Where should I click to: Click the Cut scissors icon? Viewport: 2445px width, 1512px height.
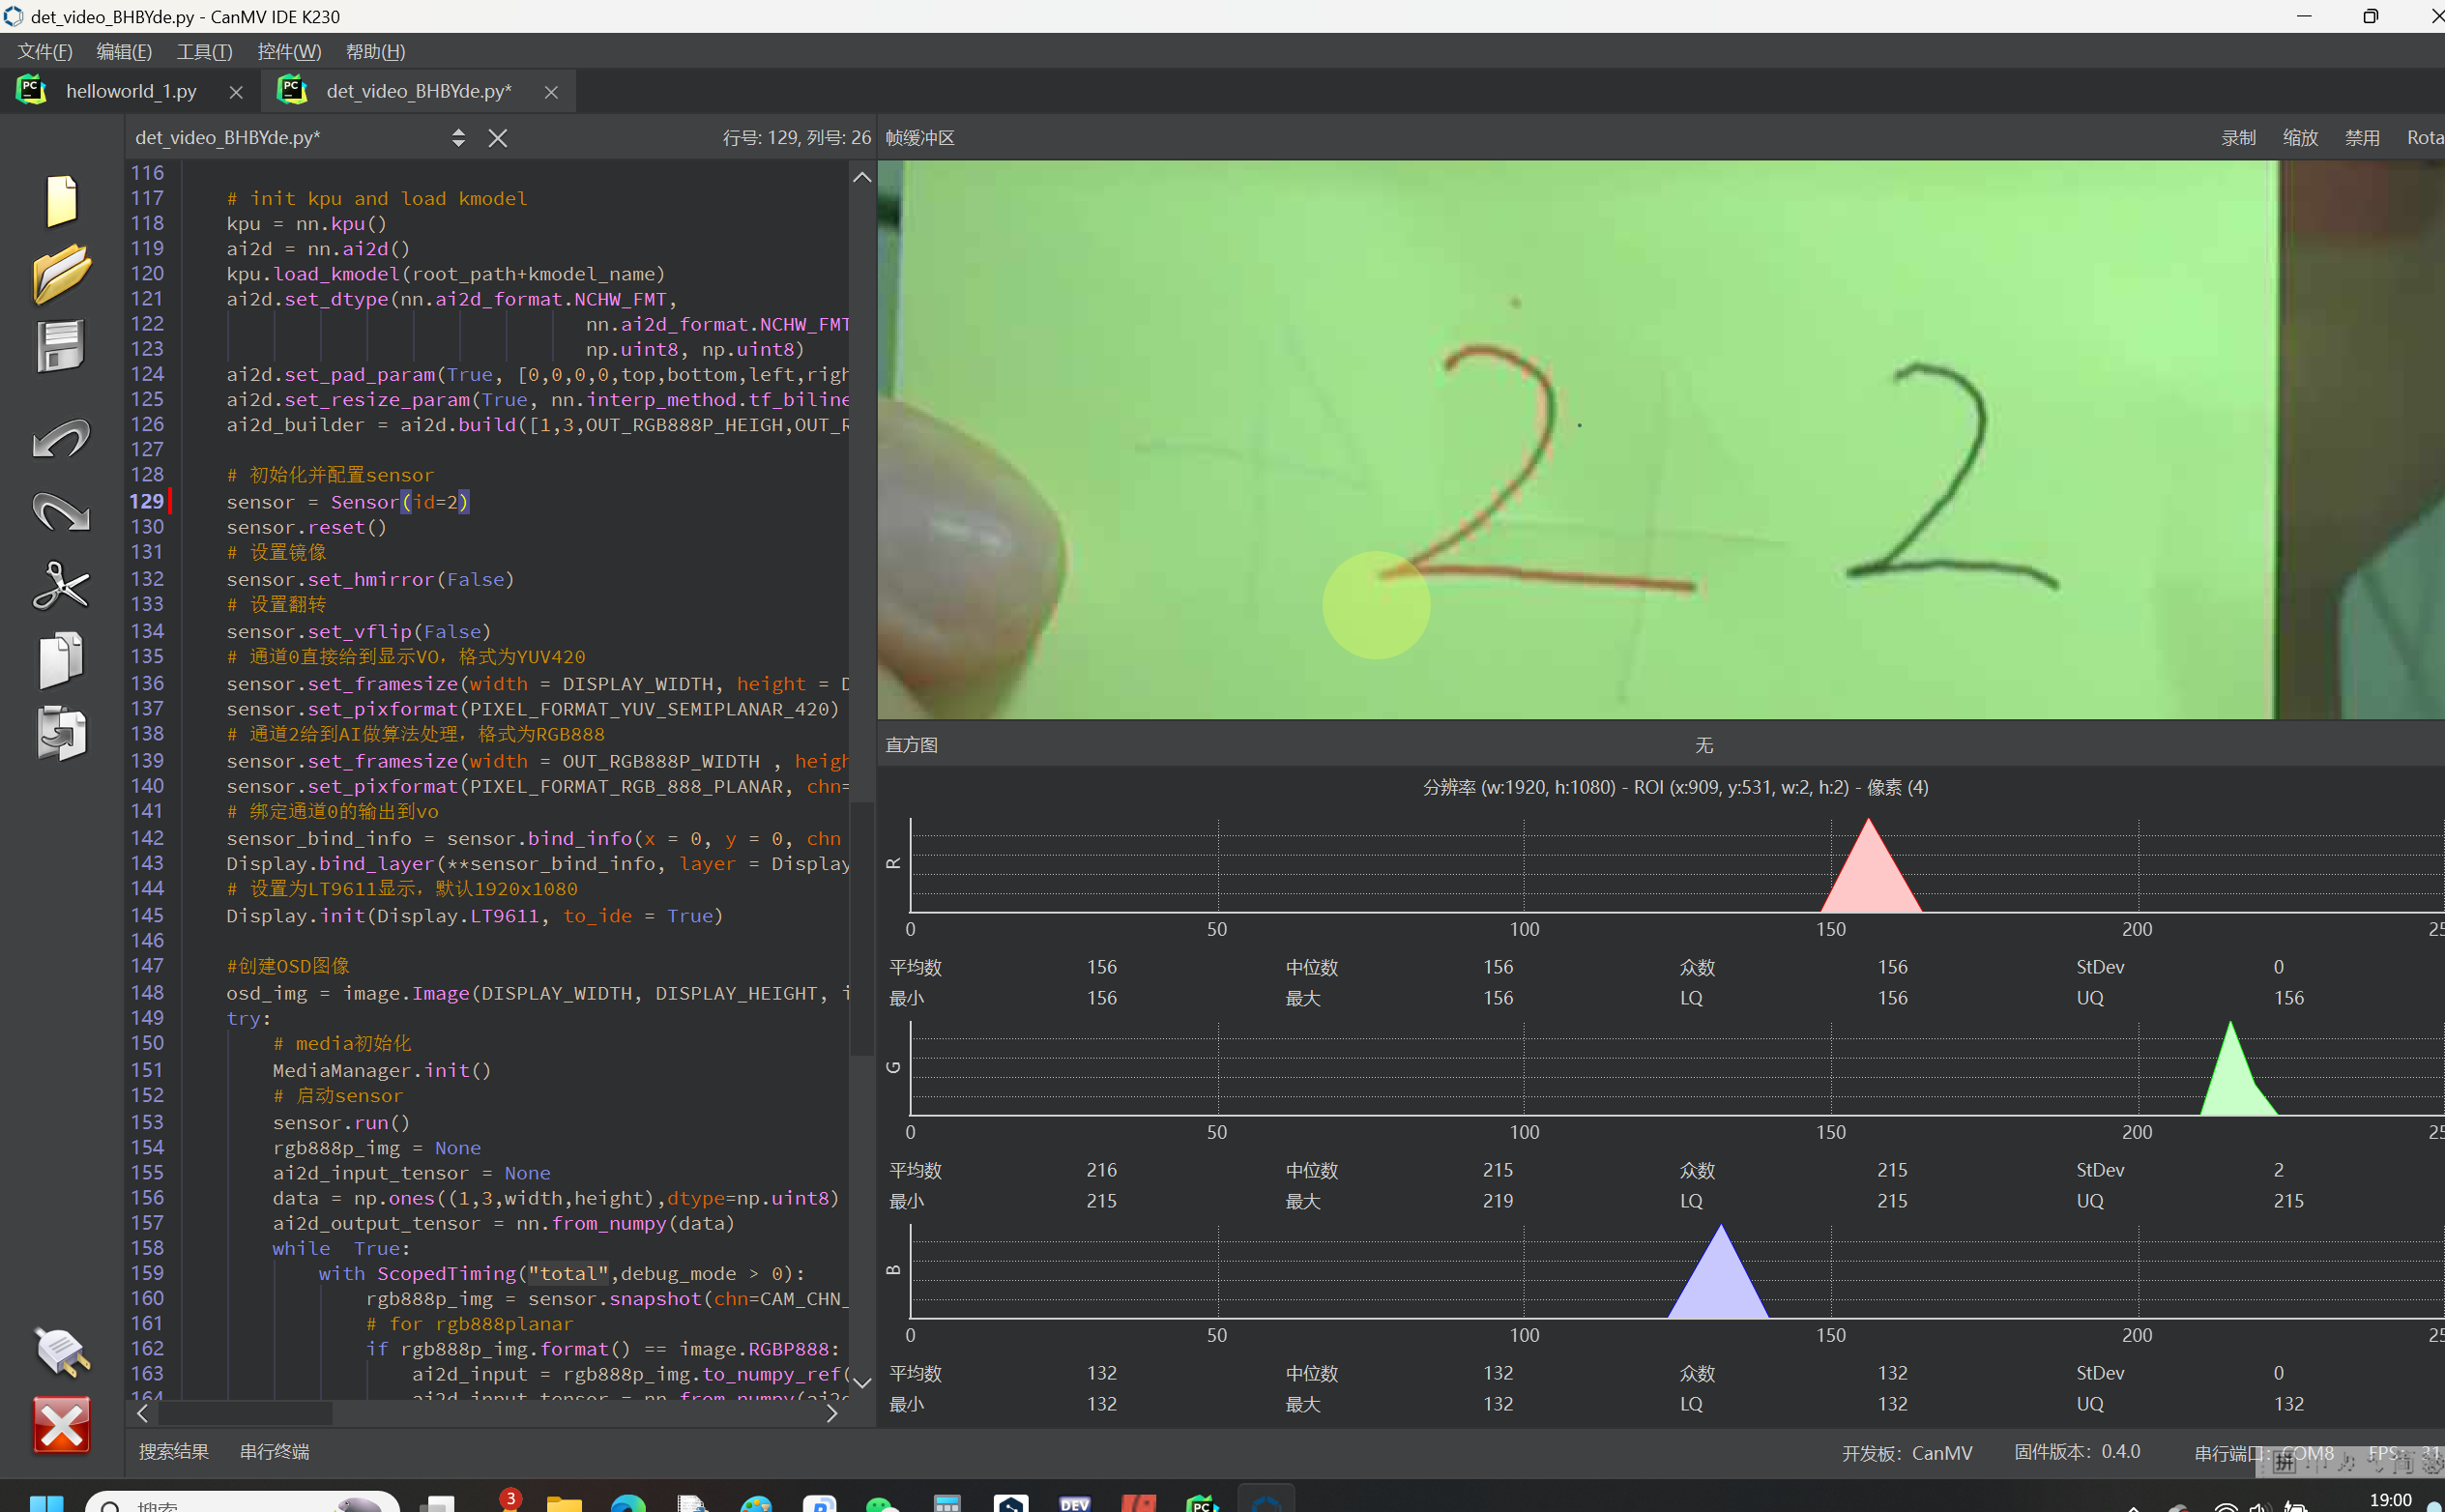61,585
